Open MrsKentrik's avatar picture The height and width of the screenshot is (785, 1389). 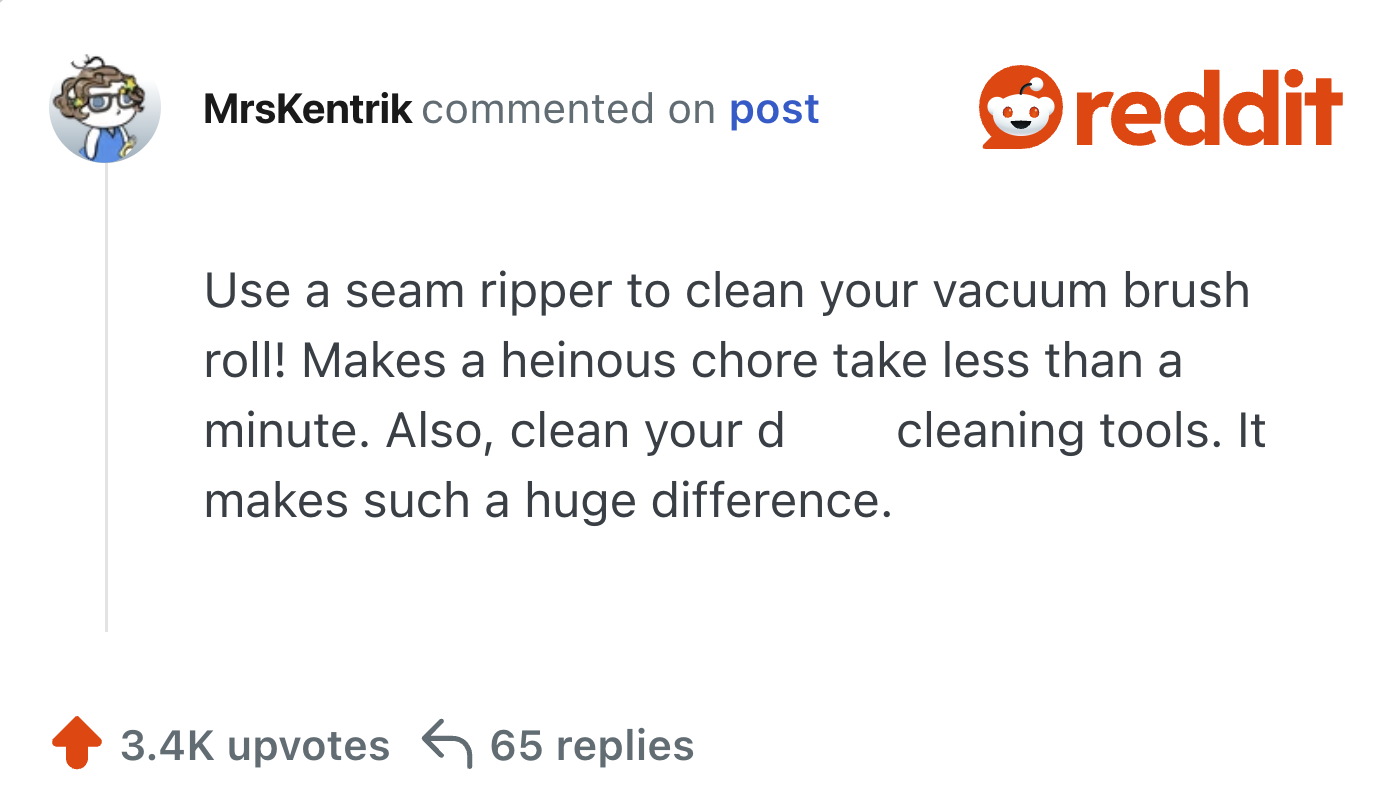105,108
